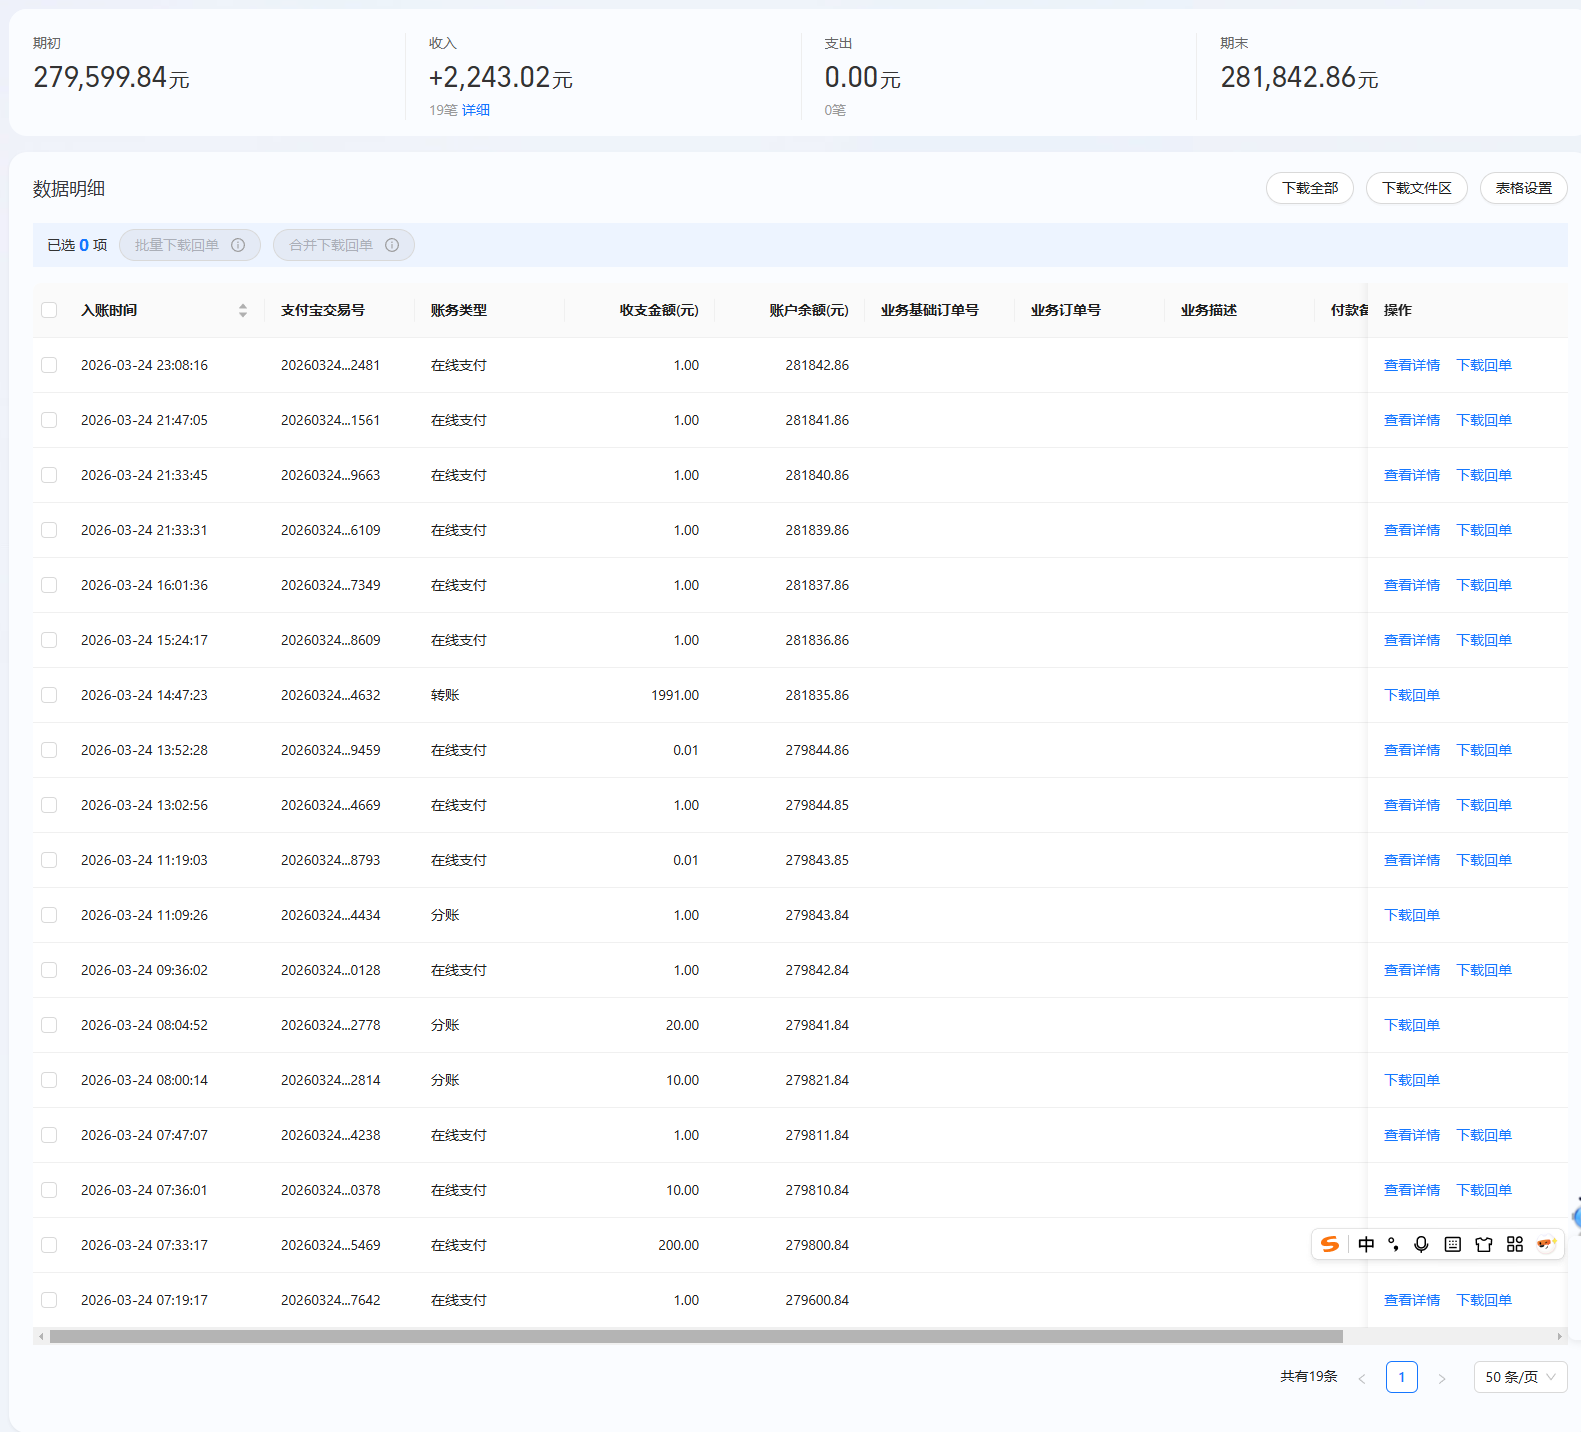Tick the select-all checkbox in table header
Image resolution: width=1581 pixels, height=1432 pixels.
coord(49,310)
